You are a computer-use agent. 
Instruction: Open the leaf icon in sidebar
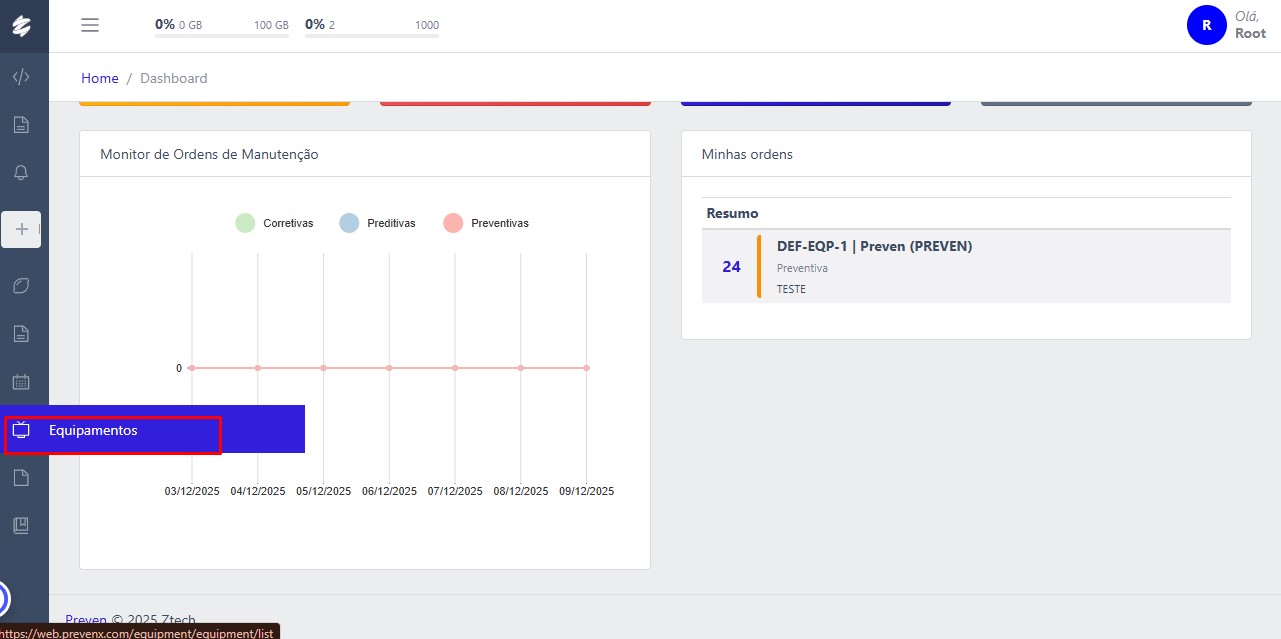21,286
